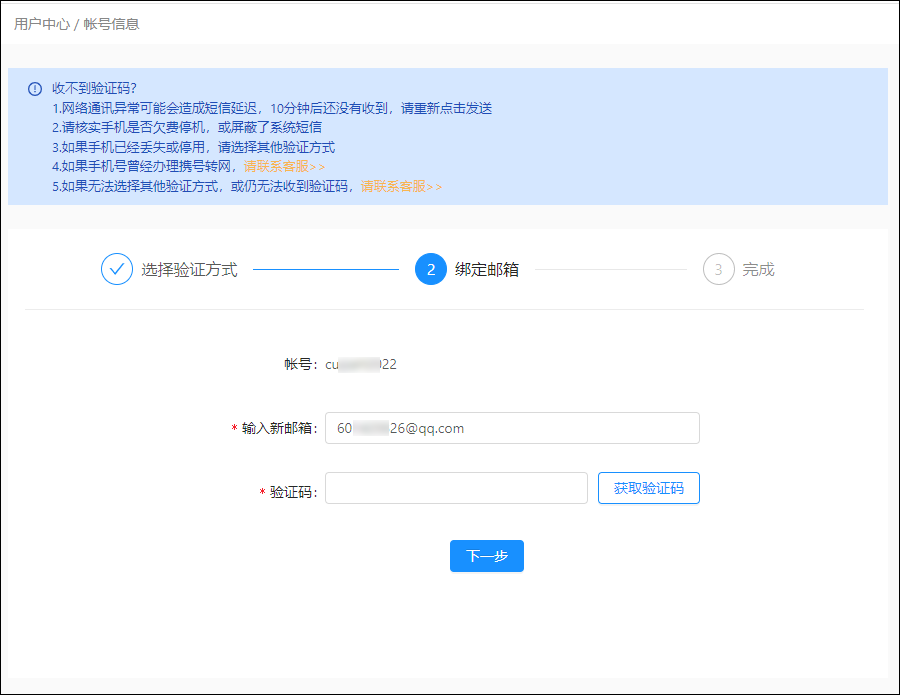Screen dimensions: 900x695
Task: Click the checkmark icon for step one
Action: click(117, 269)
